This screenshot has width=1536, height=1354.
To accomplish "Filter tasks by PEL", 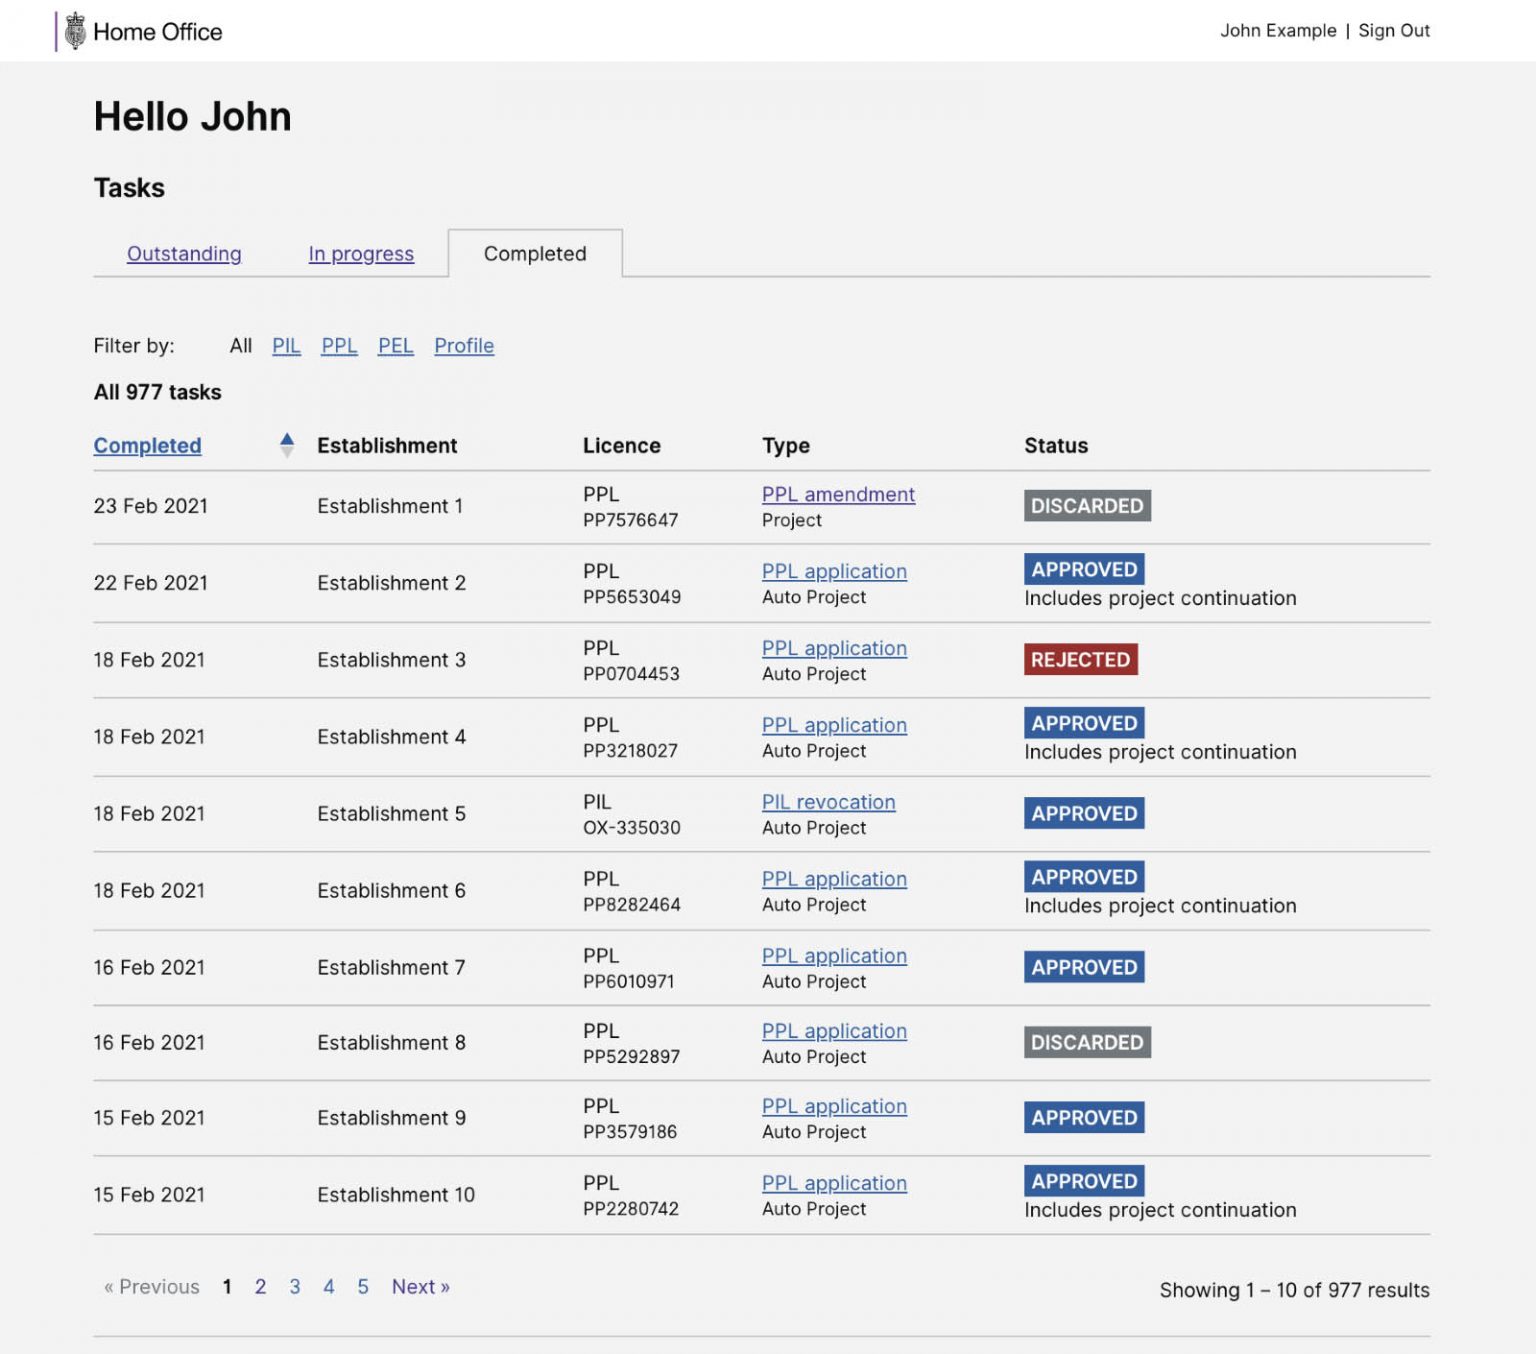I will coord(395,346).
